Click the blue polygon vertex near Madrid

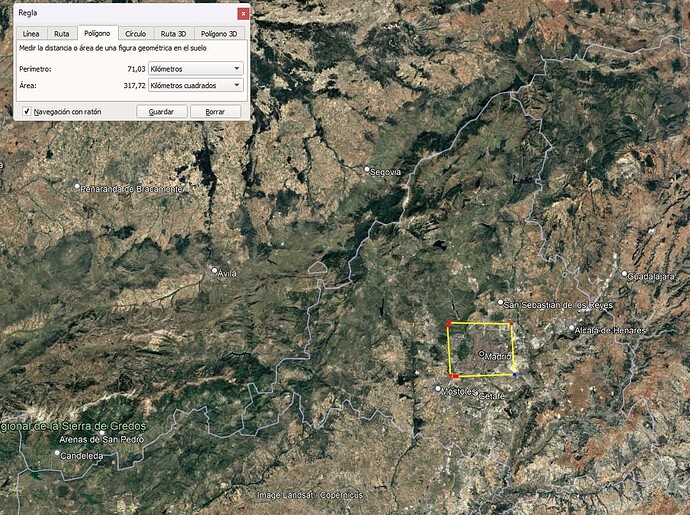point(514,374)
